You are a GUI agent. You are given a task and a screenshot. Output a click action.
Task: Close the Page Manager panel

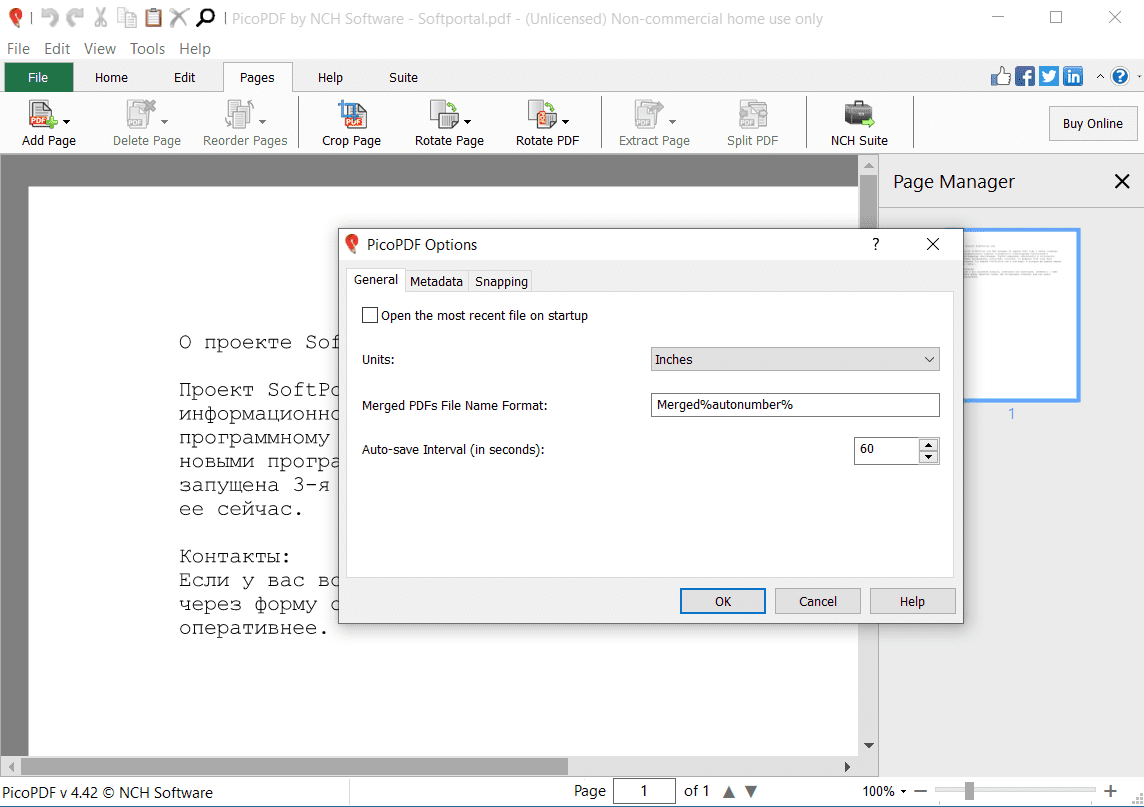(1122, 182)
